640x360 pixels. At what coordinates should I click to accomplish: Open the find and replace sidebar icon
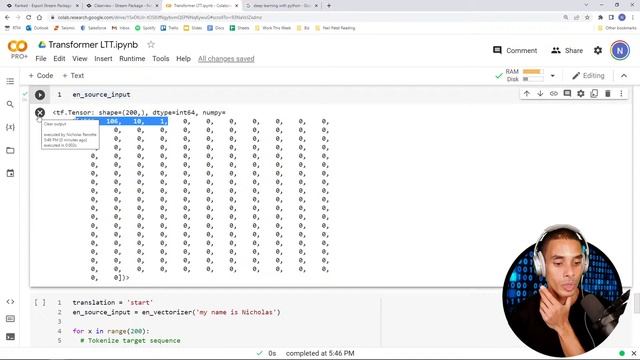click(x=10, y=104)
